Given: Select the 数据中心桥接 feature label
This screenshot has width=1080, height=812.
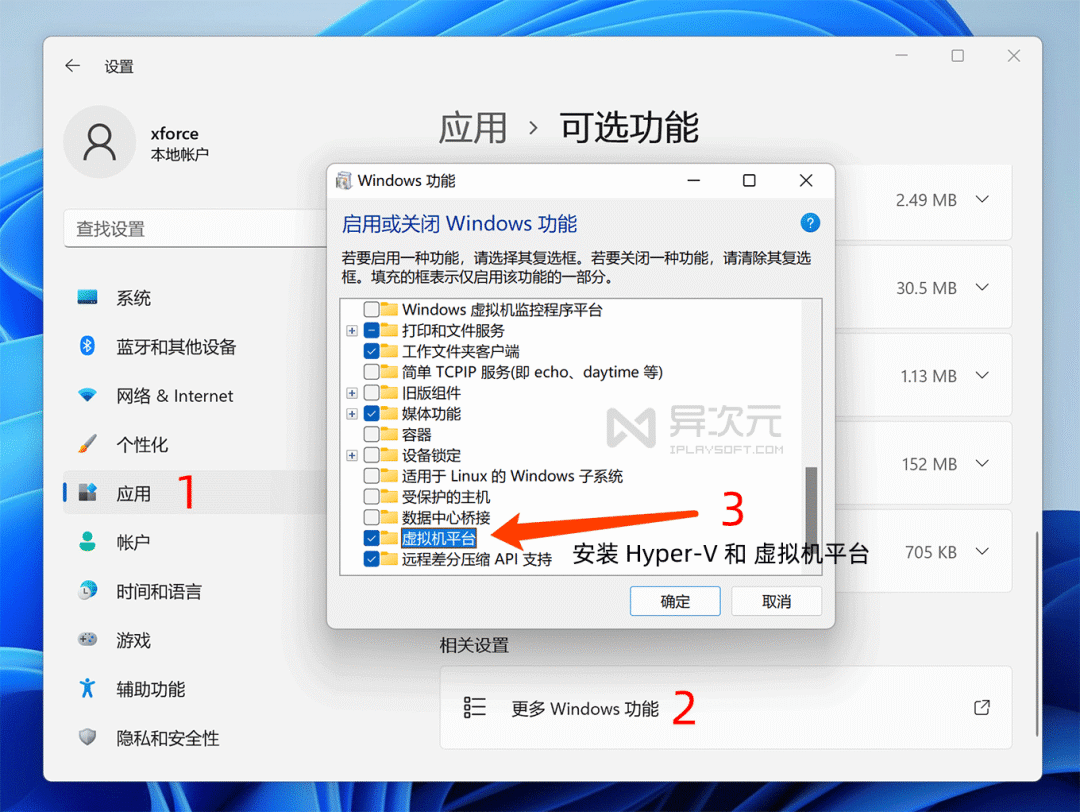Looking at the screenshot, I should 446,517.
